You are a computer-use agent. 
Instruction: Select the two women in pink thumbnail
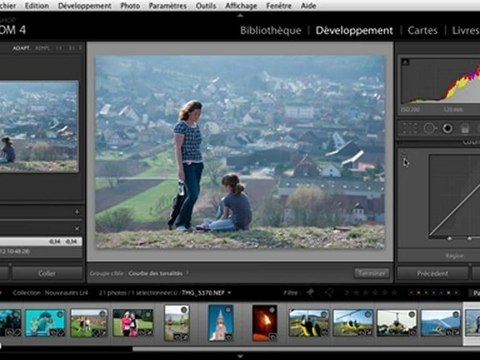133,322
